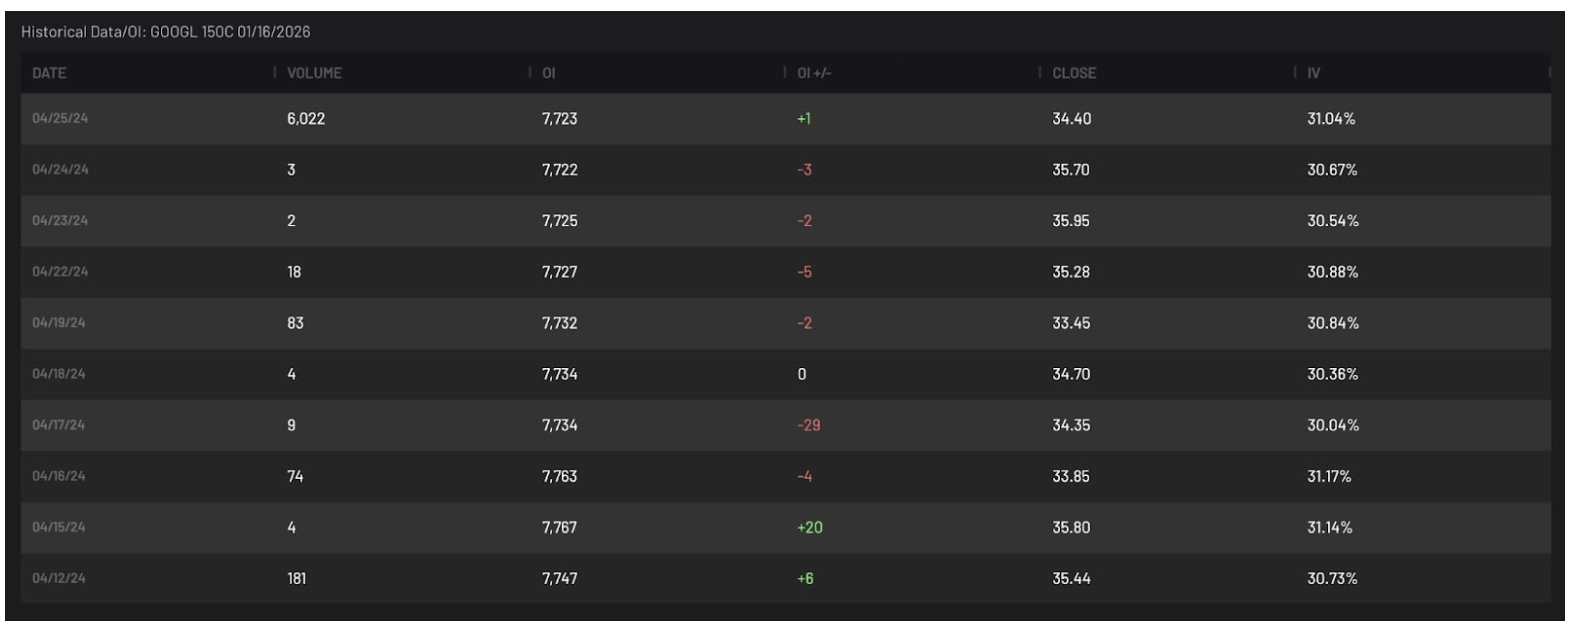Click the -29 OI change value
This screenshot has height=636, width=1574.
[x=808, y=425]
